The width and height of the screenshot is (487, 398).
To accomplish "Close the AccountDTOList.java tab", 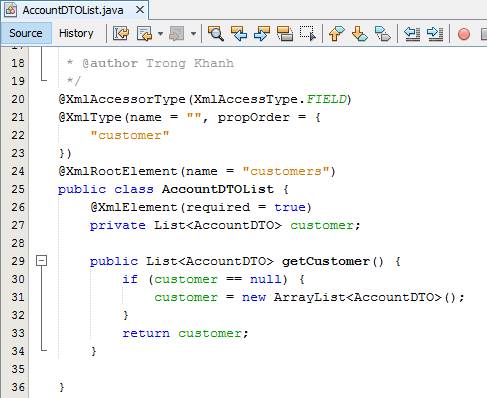I will click(140, 10).
